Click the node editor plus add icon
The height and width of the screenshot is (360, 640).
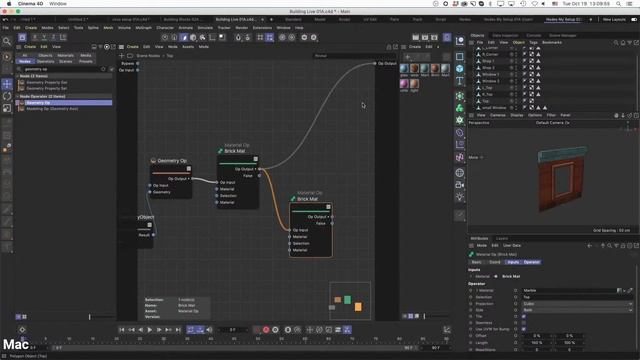pos(121,56)
